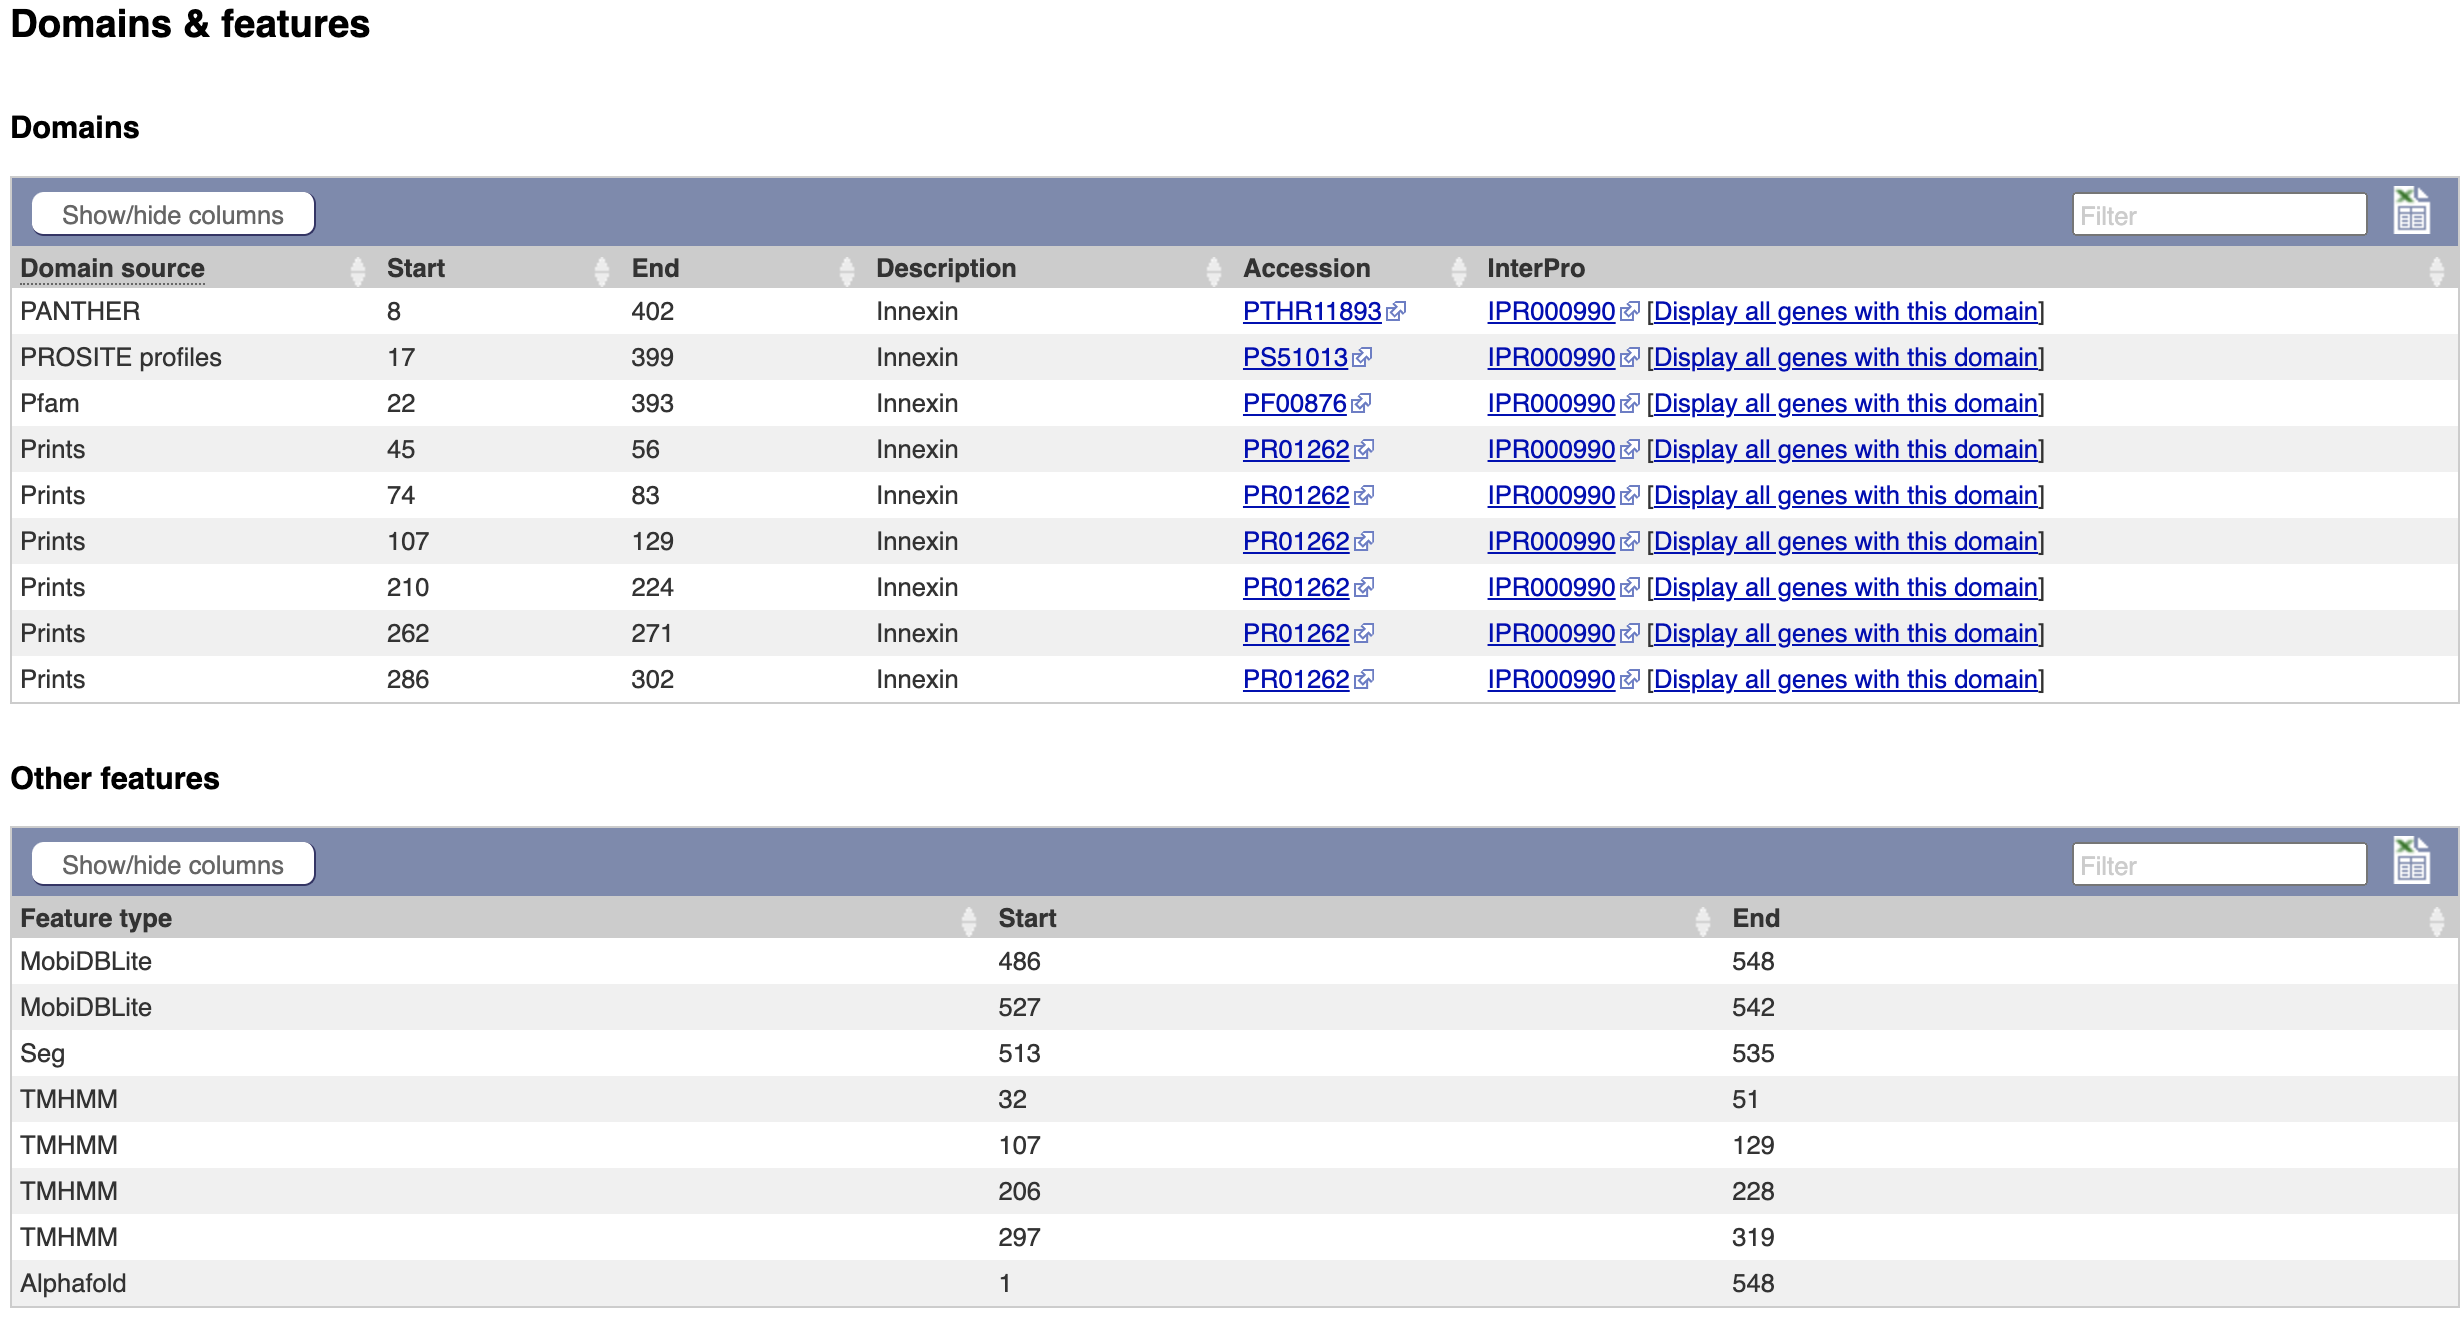Sort Domains table by InterPro arrows
The width and height of the screenshot is (2464, 1324).
pyautogui.click(x=2437, y=270)
